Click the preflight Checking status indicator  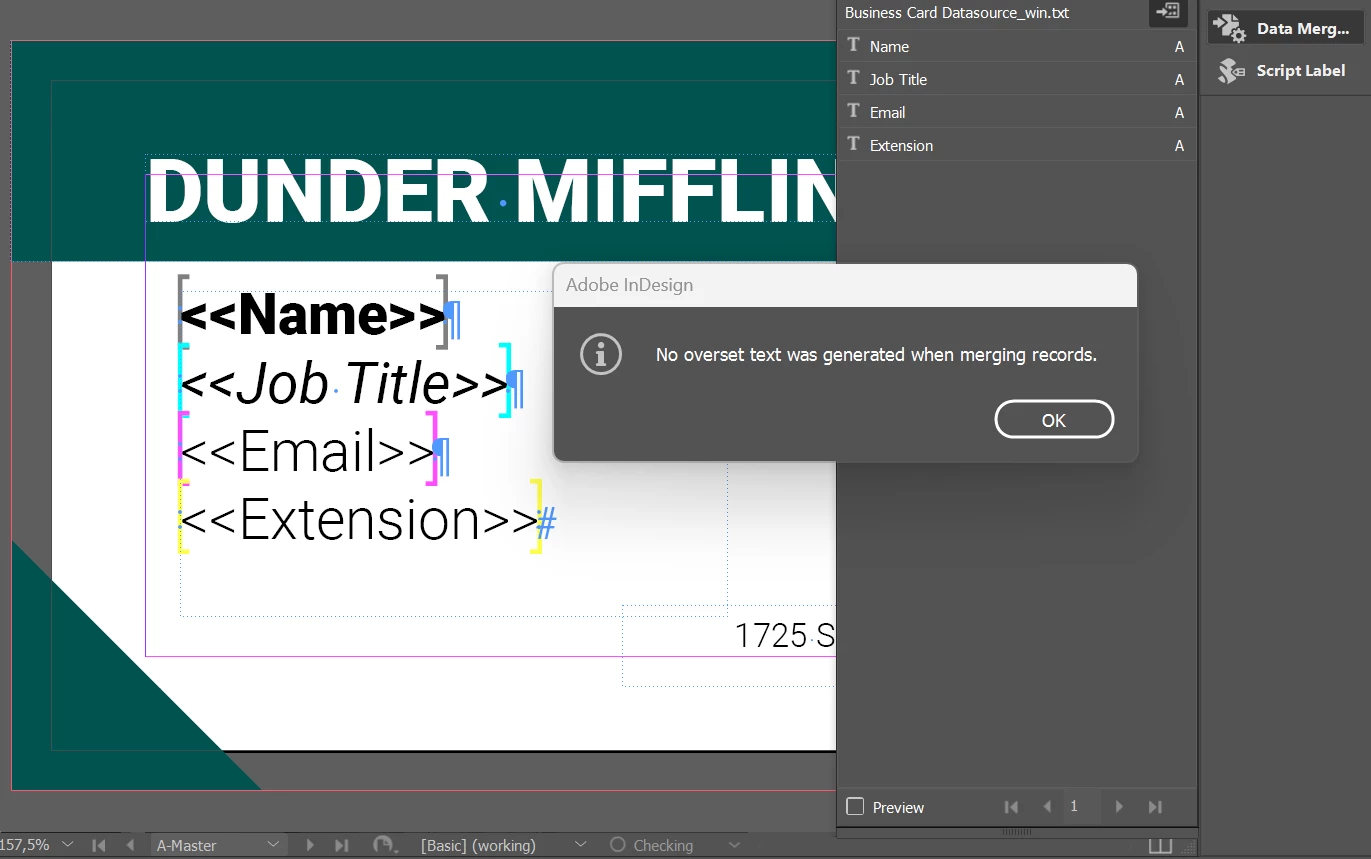click(x=652, y=845)
